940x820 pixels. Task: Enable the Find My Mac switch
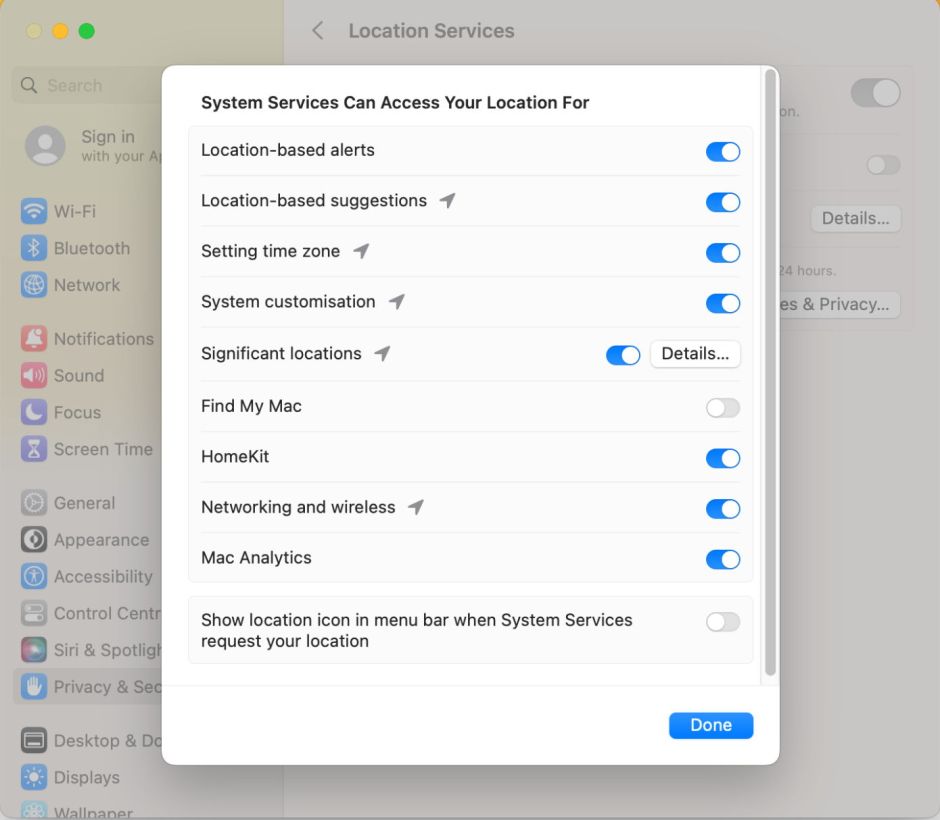[722, 407]
